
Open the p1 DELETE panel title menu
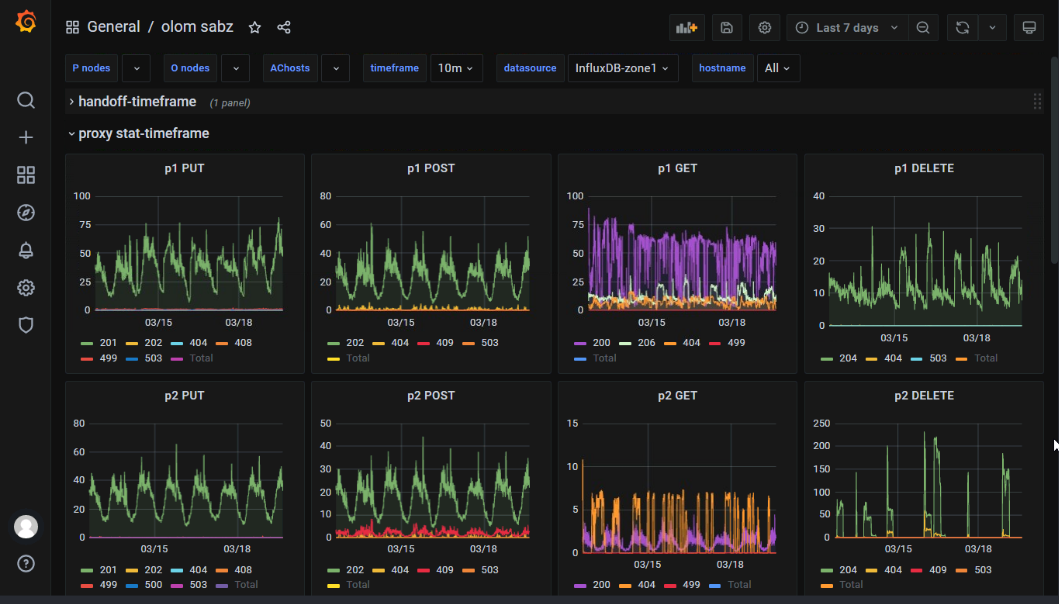(923, 169)
